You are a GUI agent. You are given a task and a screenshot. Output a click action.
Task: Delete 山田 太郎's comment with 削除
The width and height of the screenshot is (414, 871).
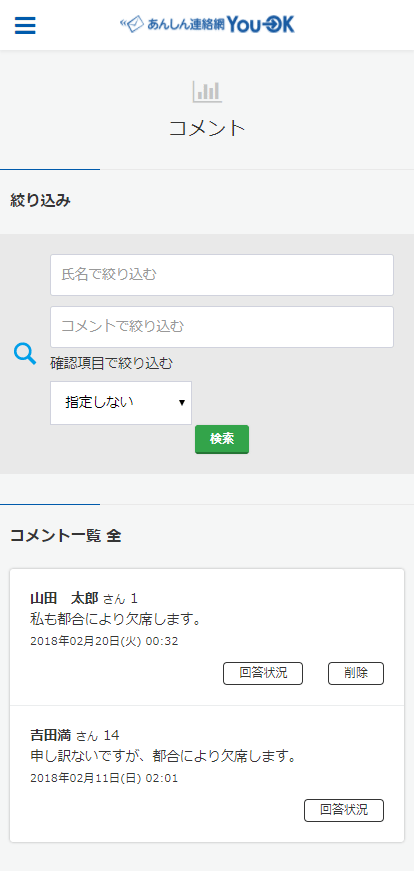(356, 673)
